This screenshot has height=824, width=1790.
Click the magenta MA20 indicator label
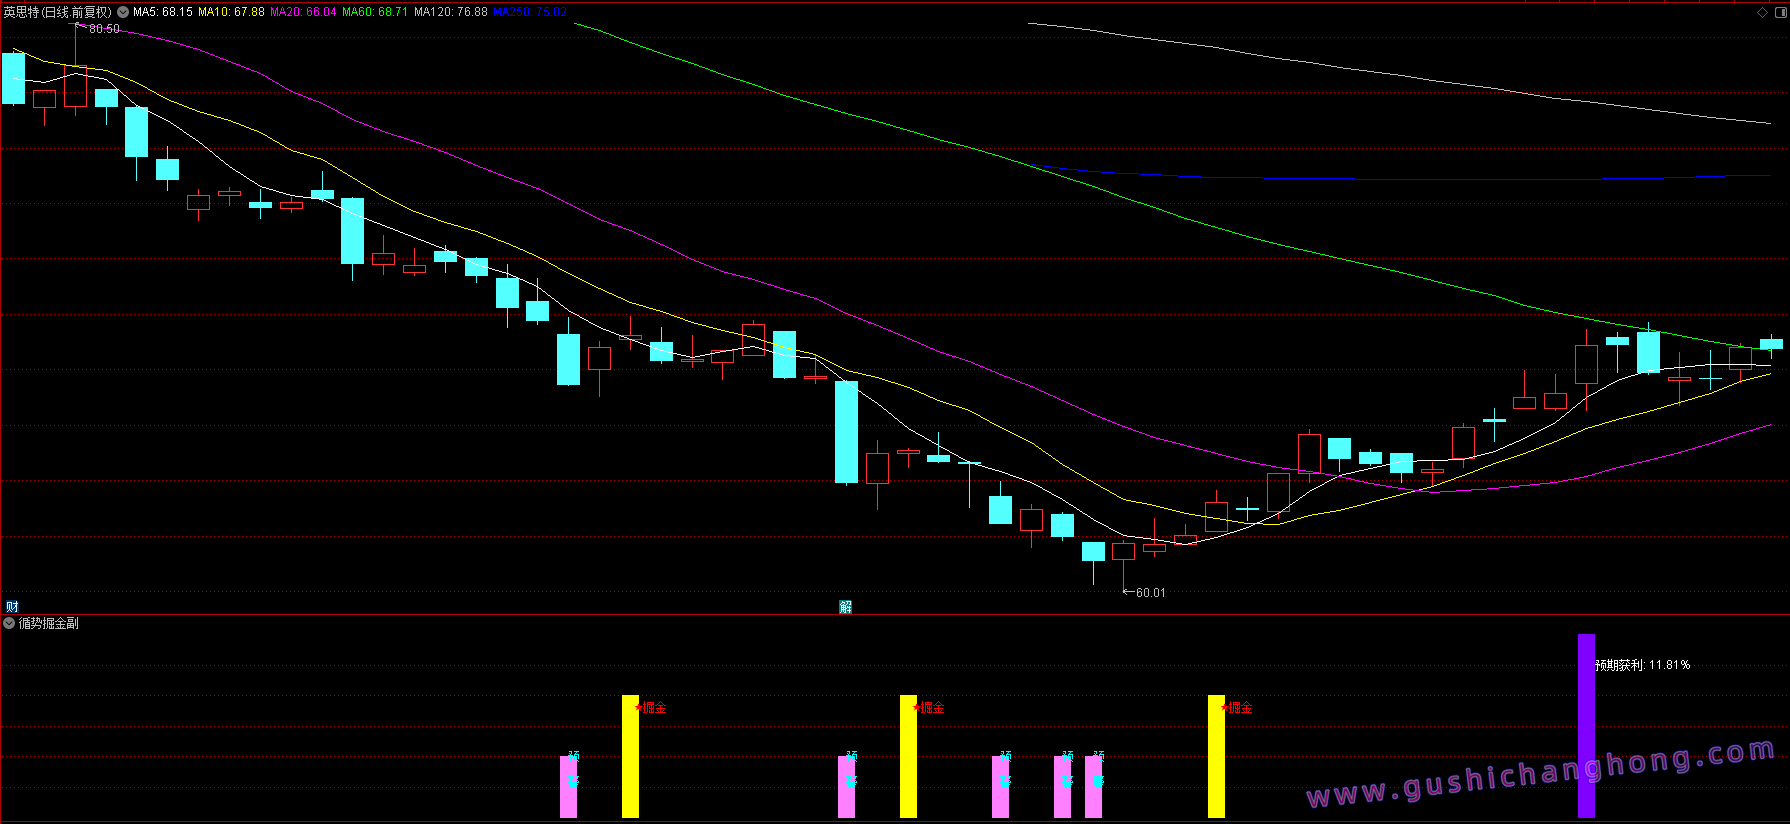303,12
